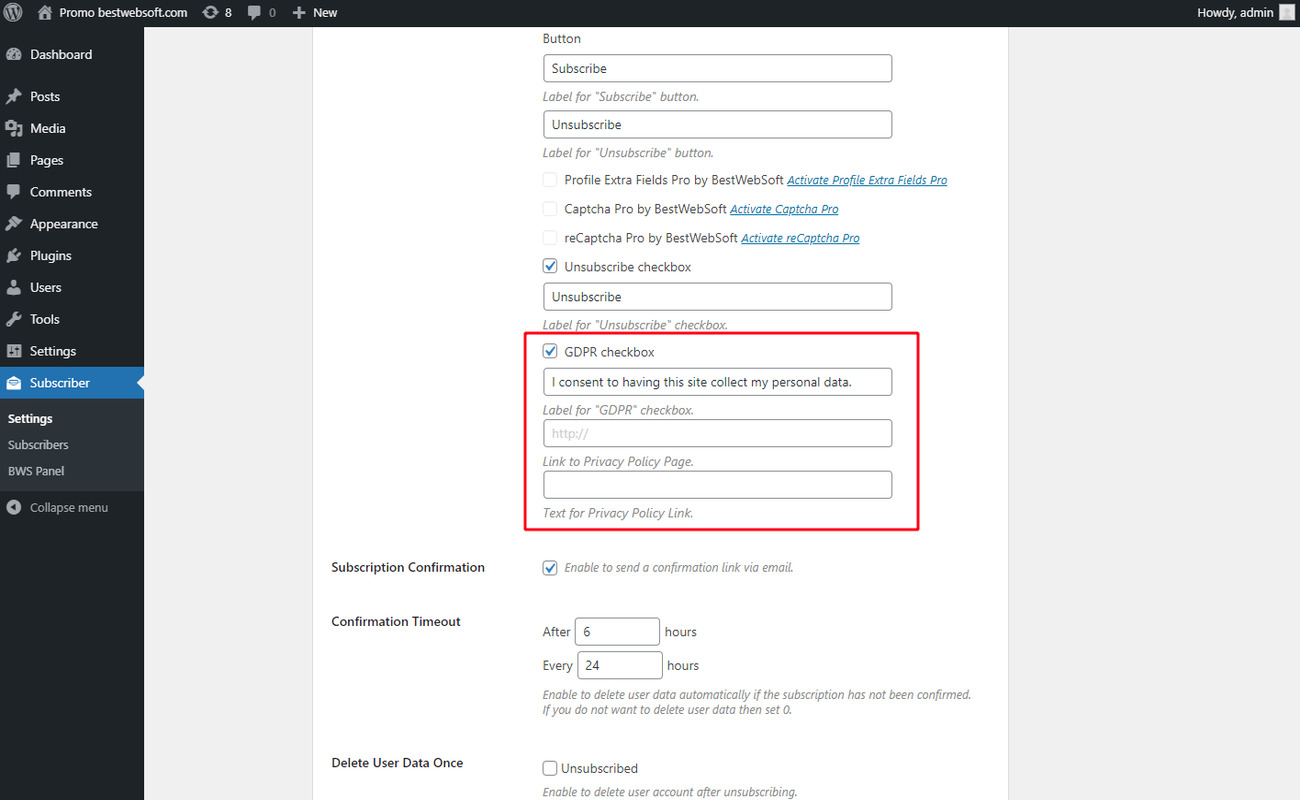1300x800 pixels.
Task: Click the Users person icon
Action: (14, 287)
